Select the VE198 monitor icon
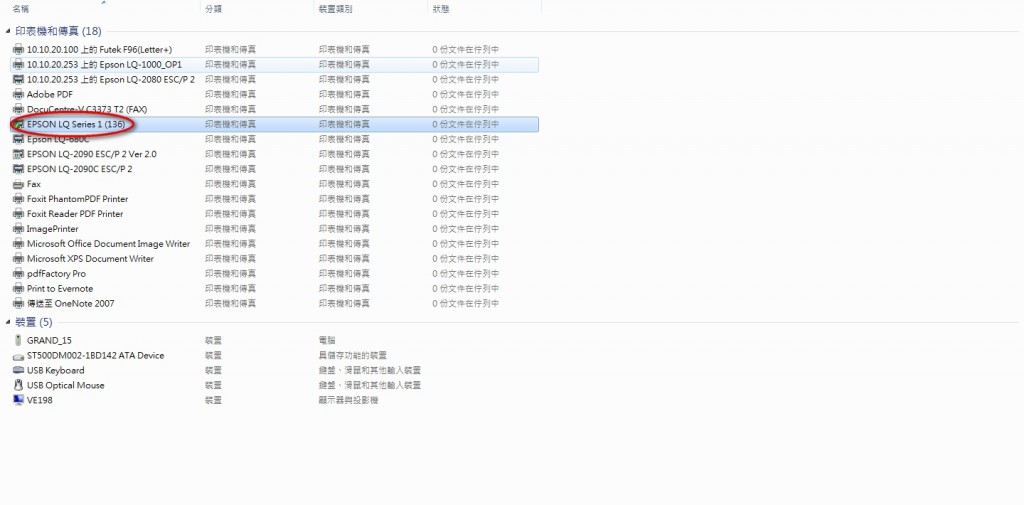The height and width of the screenshot is (505, 1024). pyautogui.click(x=18, y=400)
